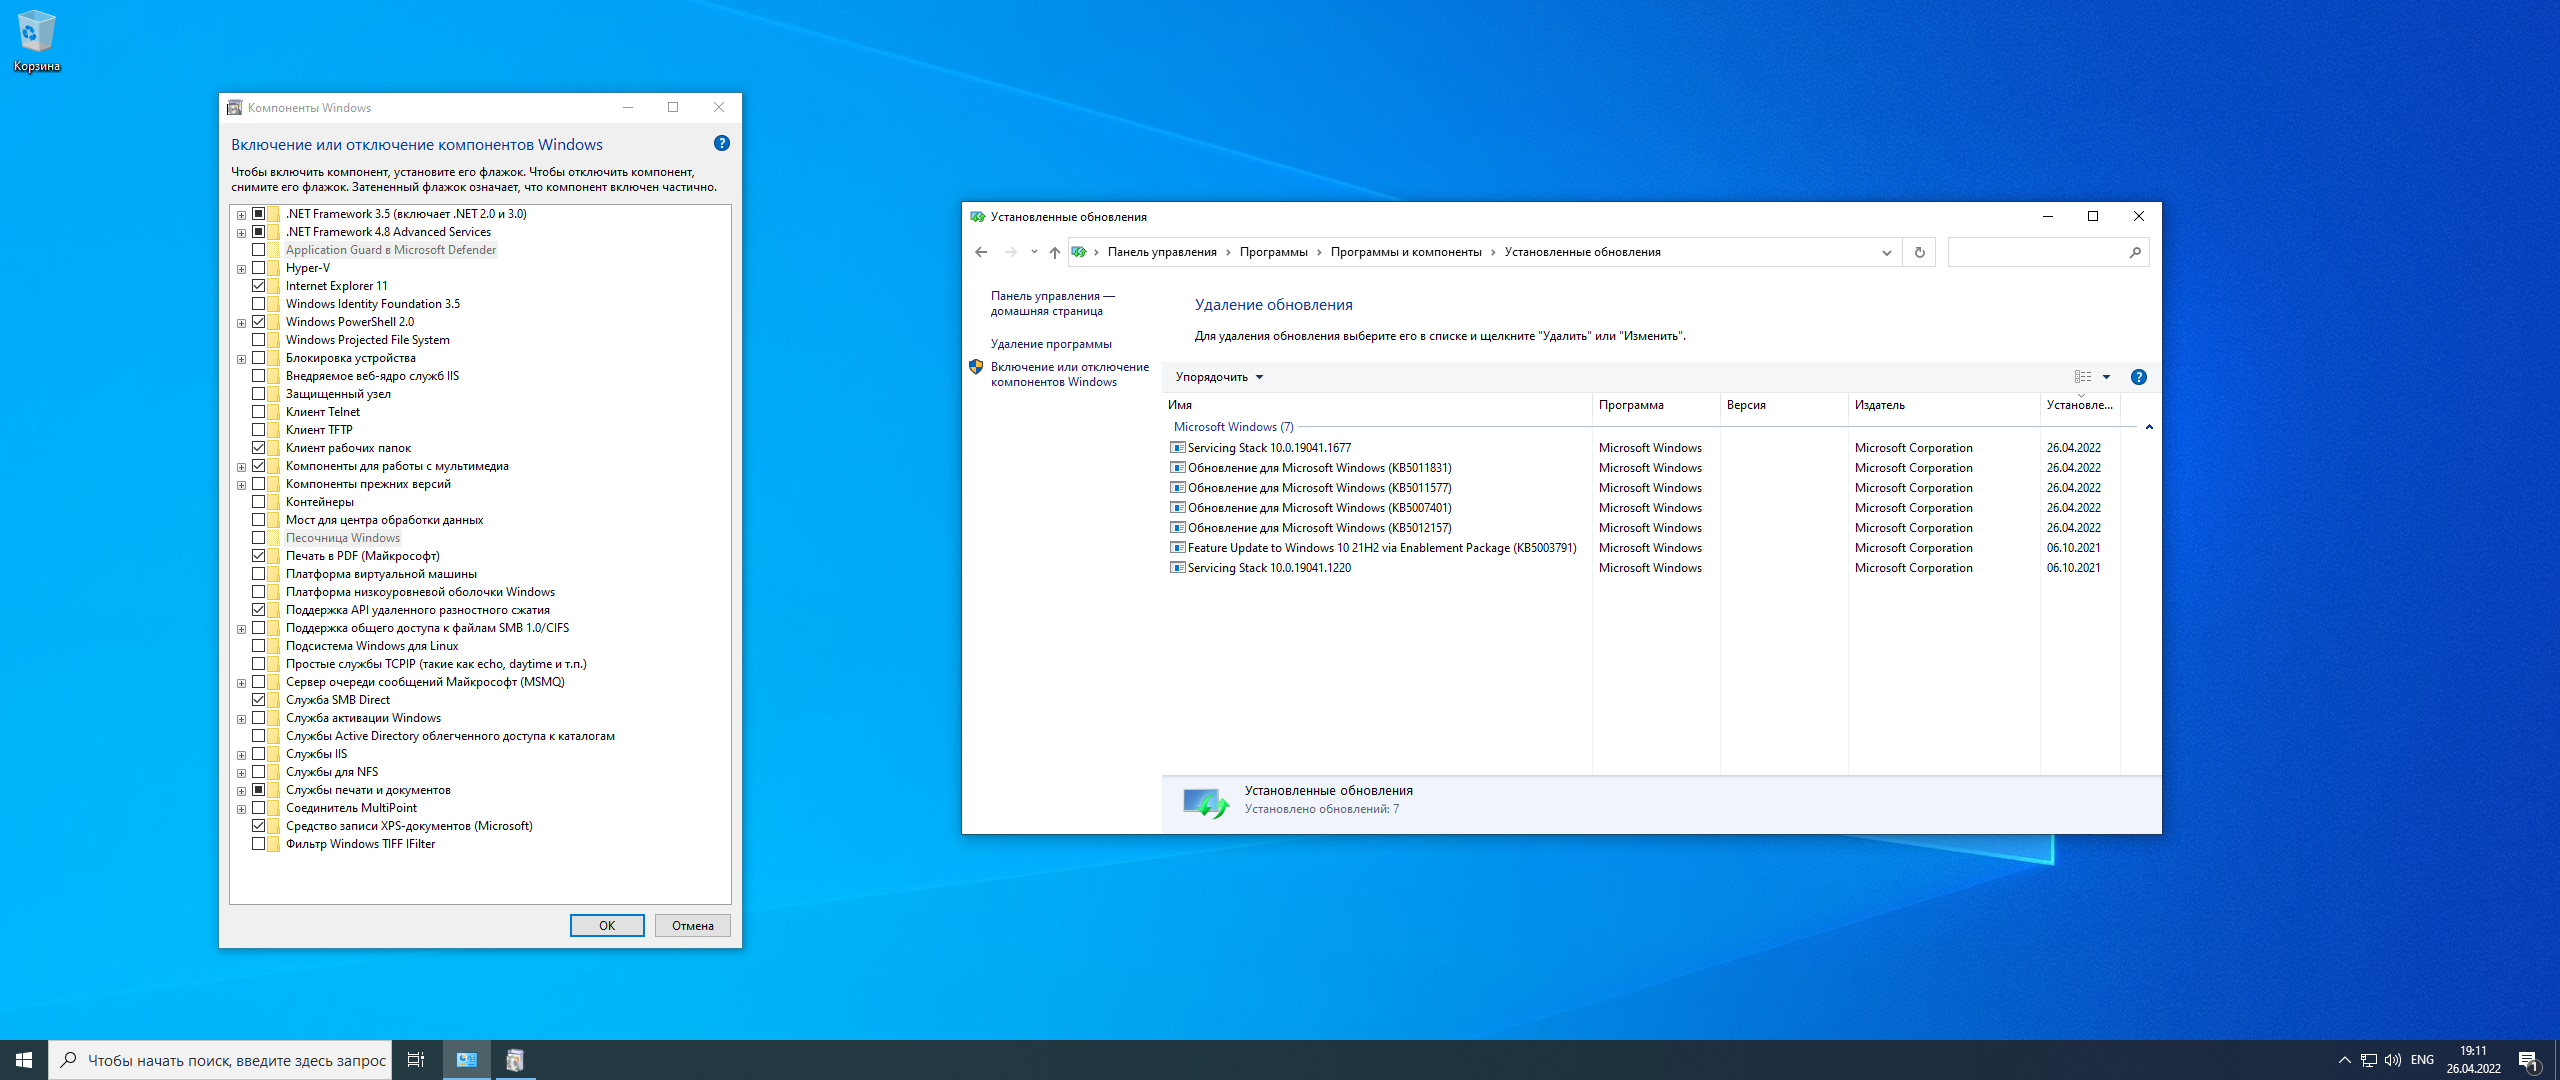Select Windows Projected File System item
This screenshot has width=2560, height=1080.
(368, 340)
